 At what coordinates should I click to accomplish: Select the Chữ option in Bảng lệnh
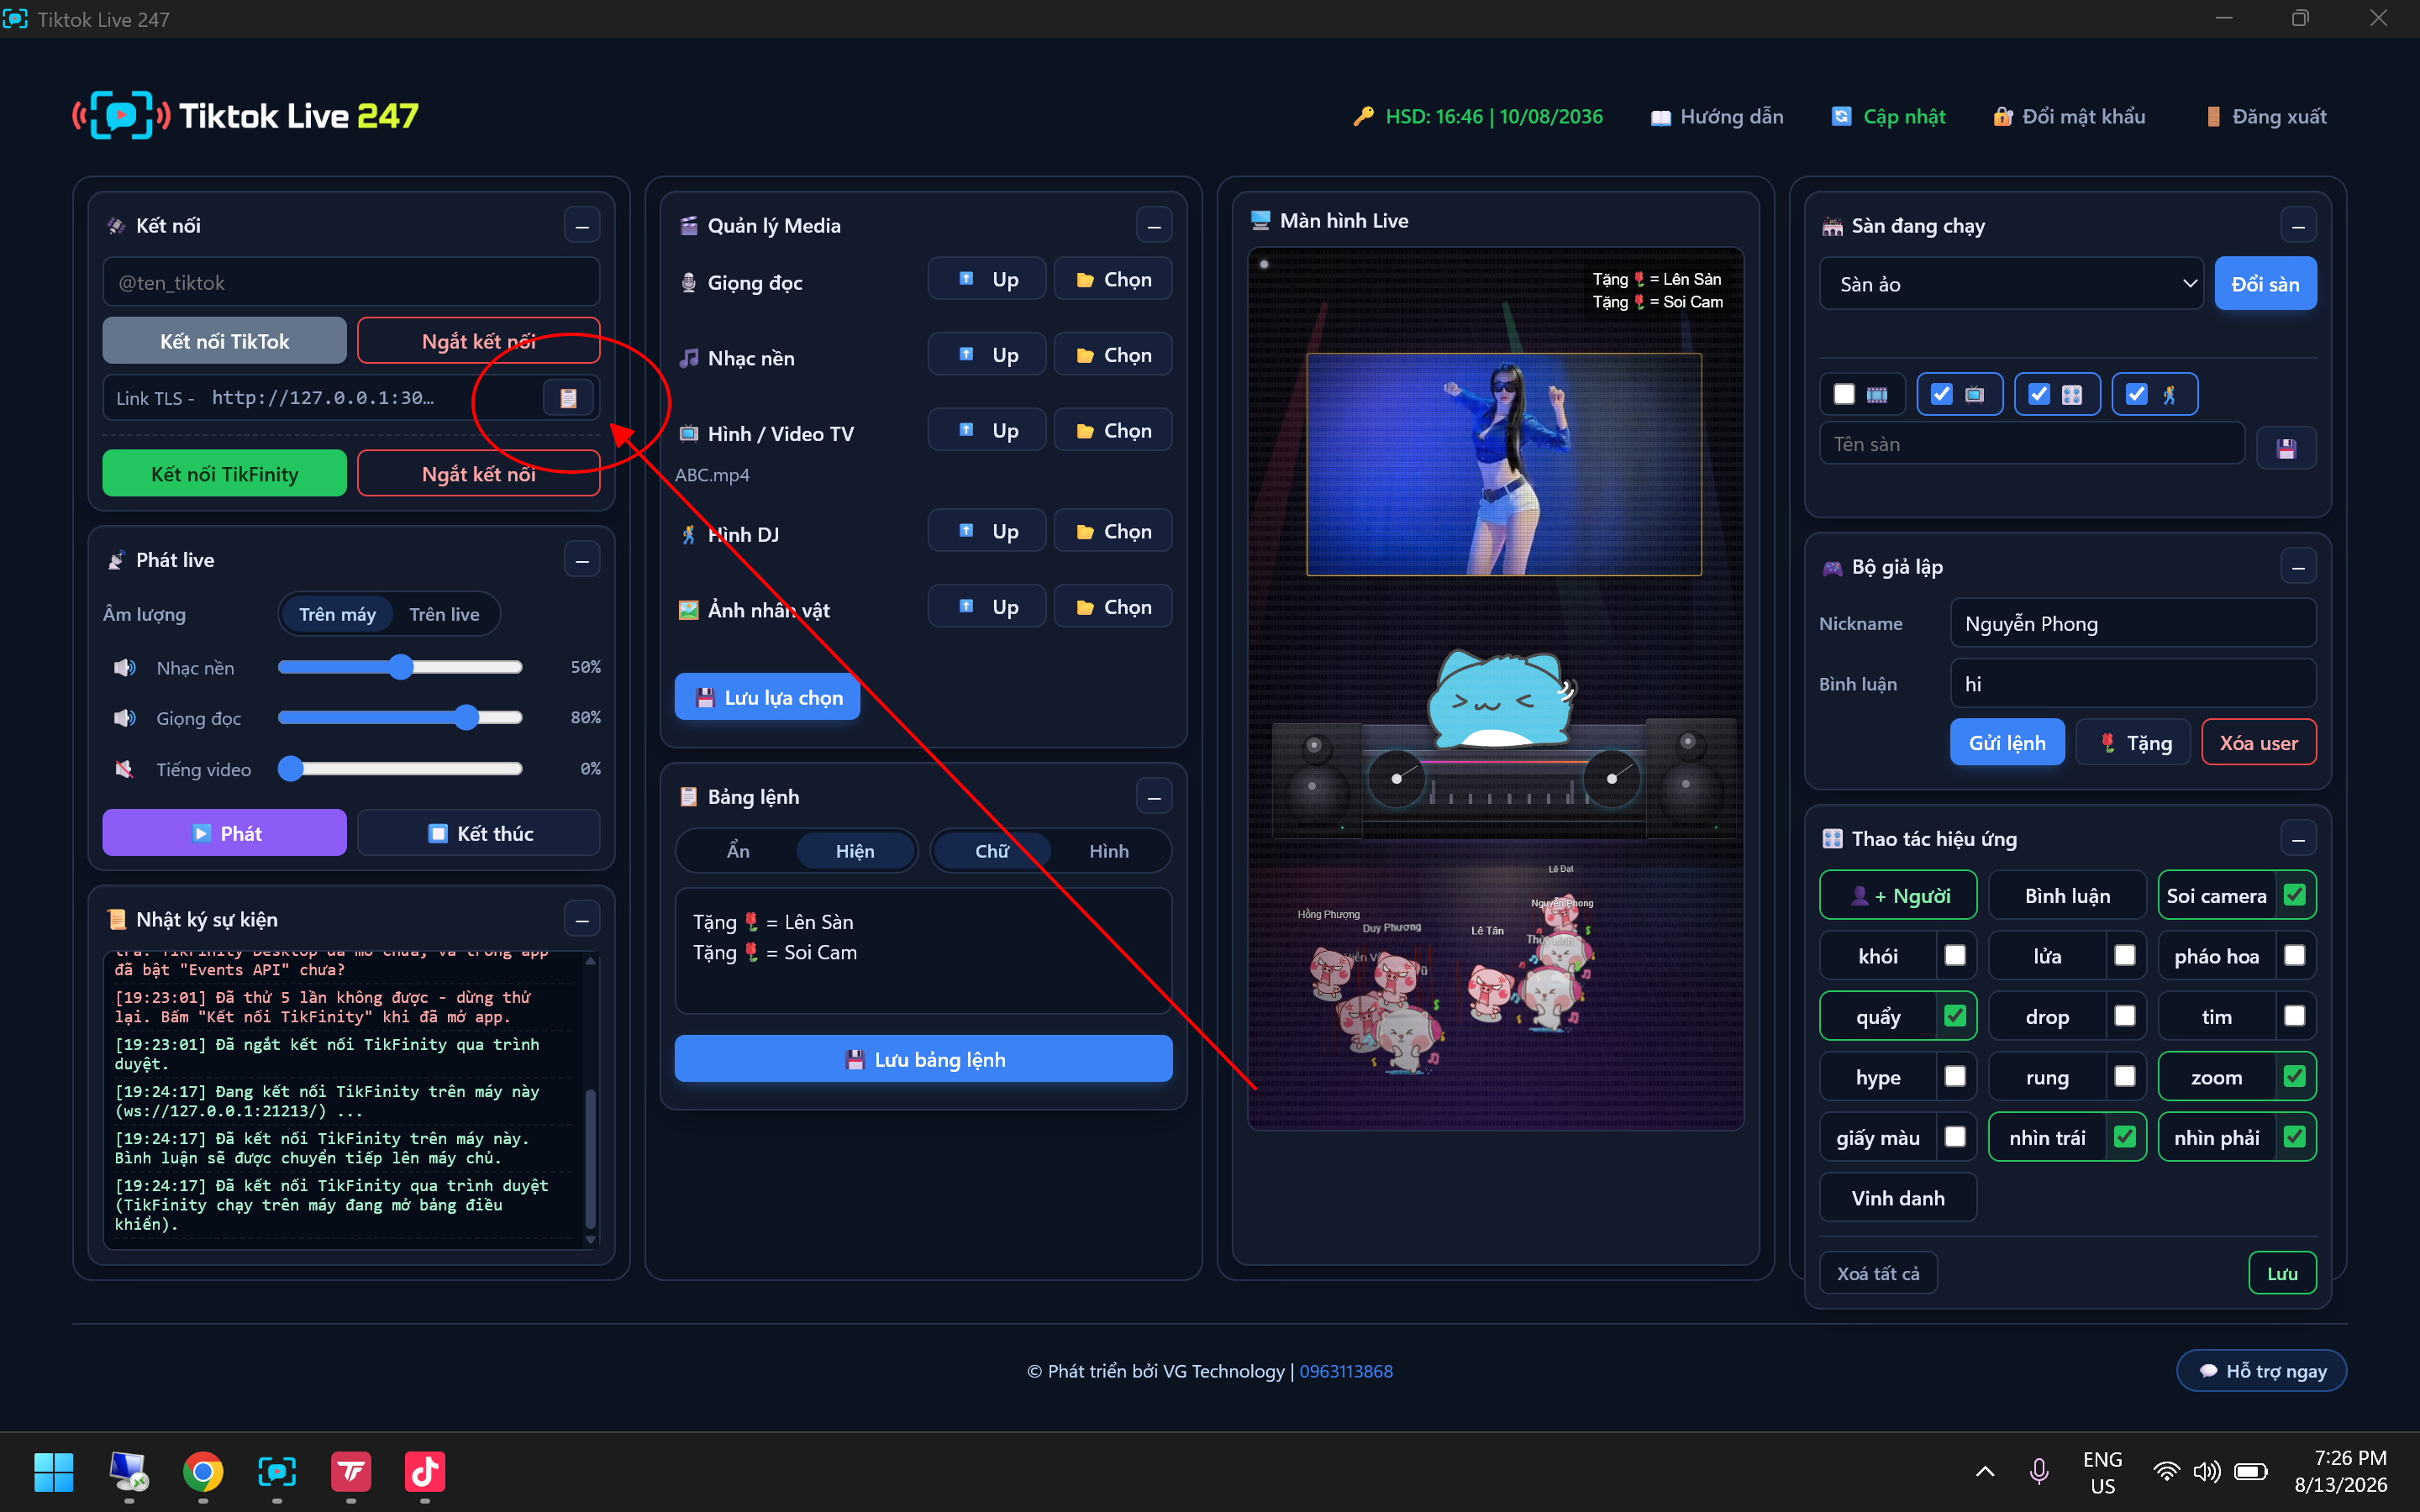[x=992, y=851]
